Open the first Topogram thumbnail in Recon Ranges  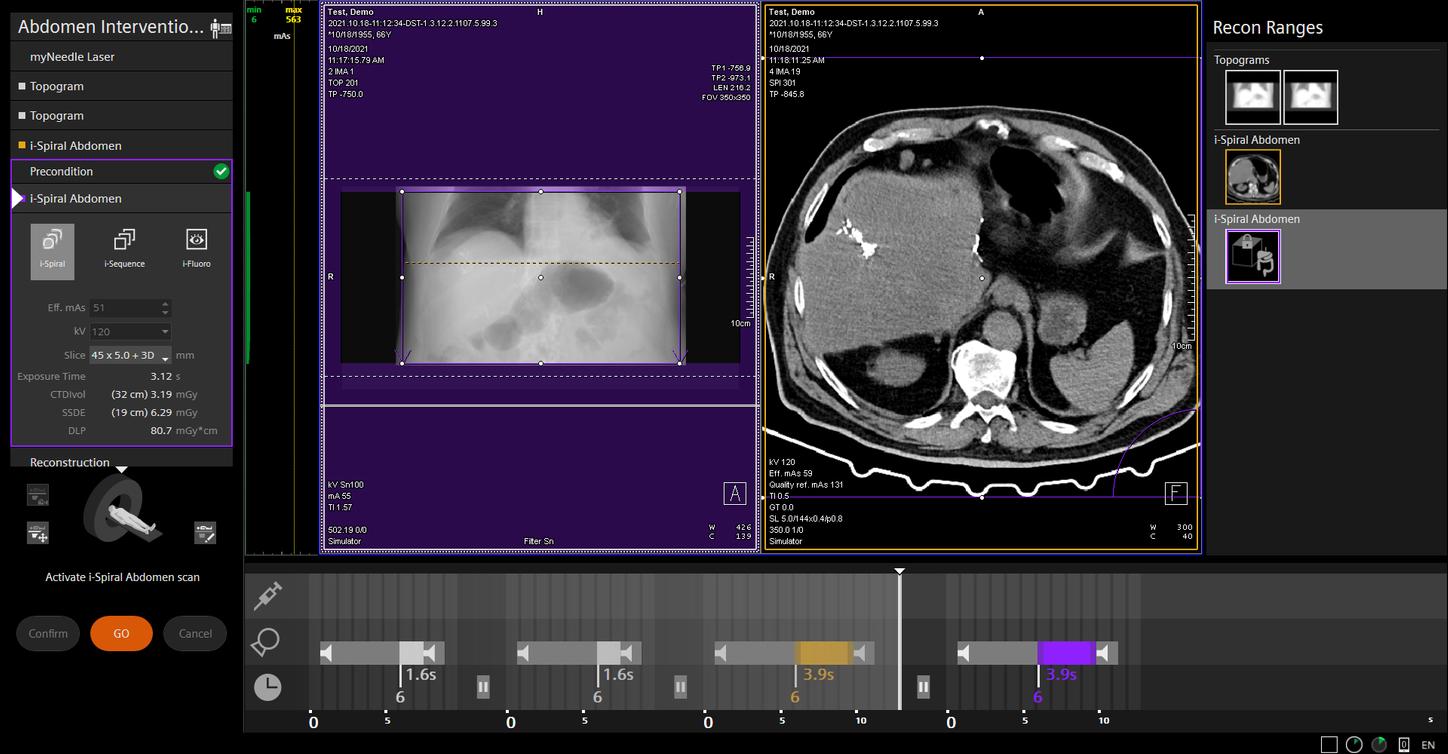click(1252, 97)
